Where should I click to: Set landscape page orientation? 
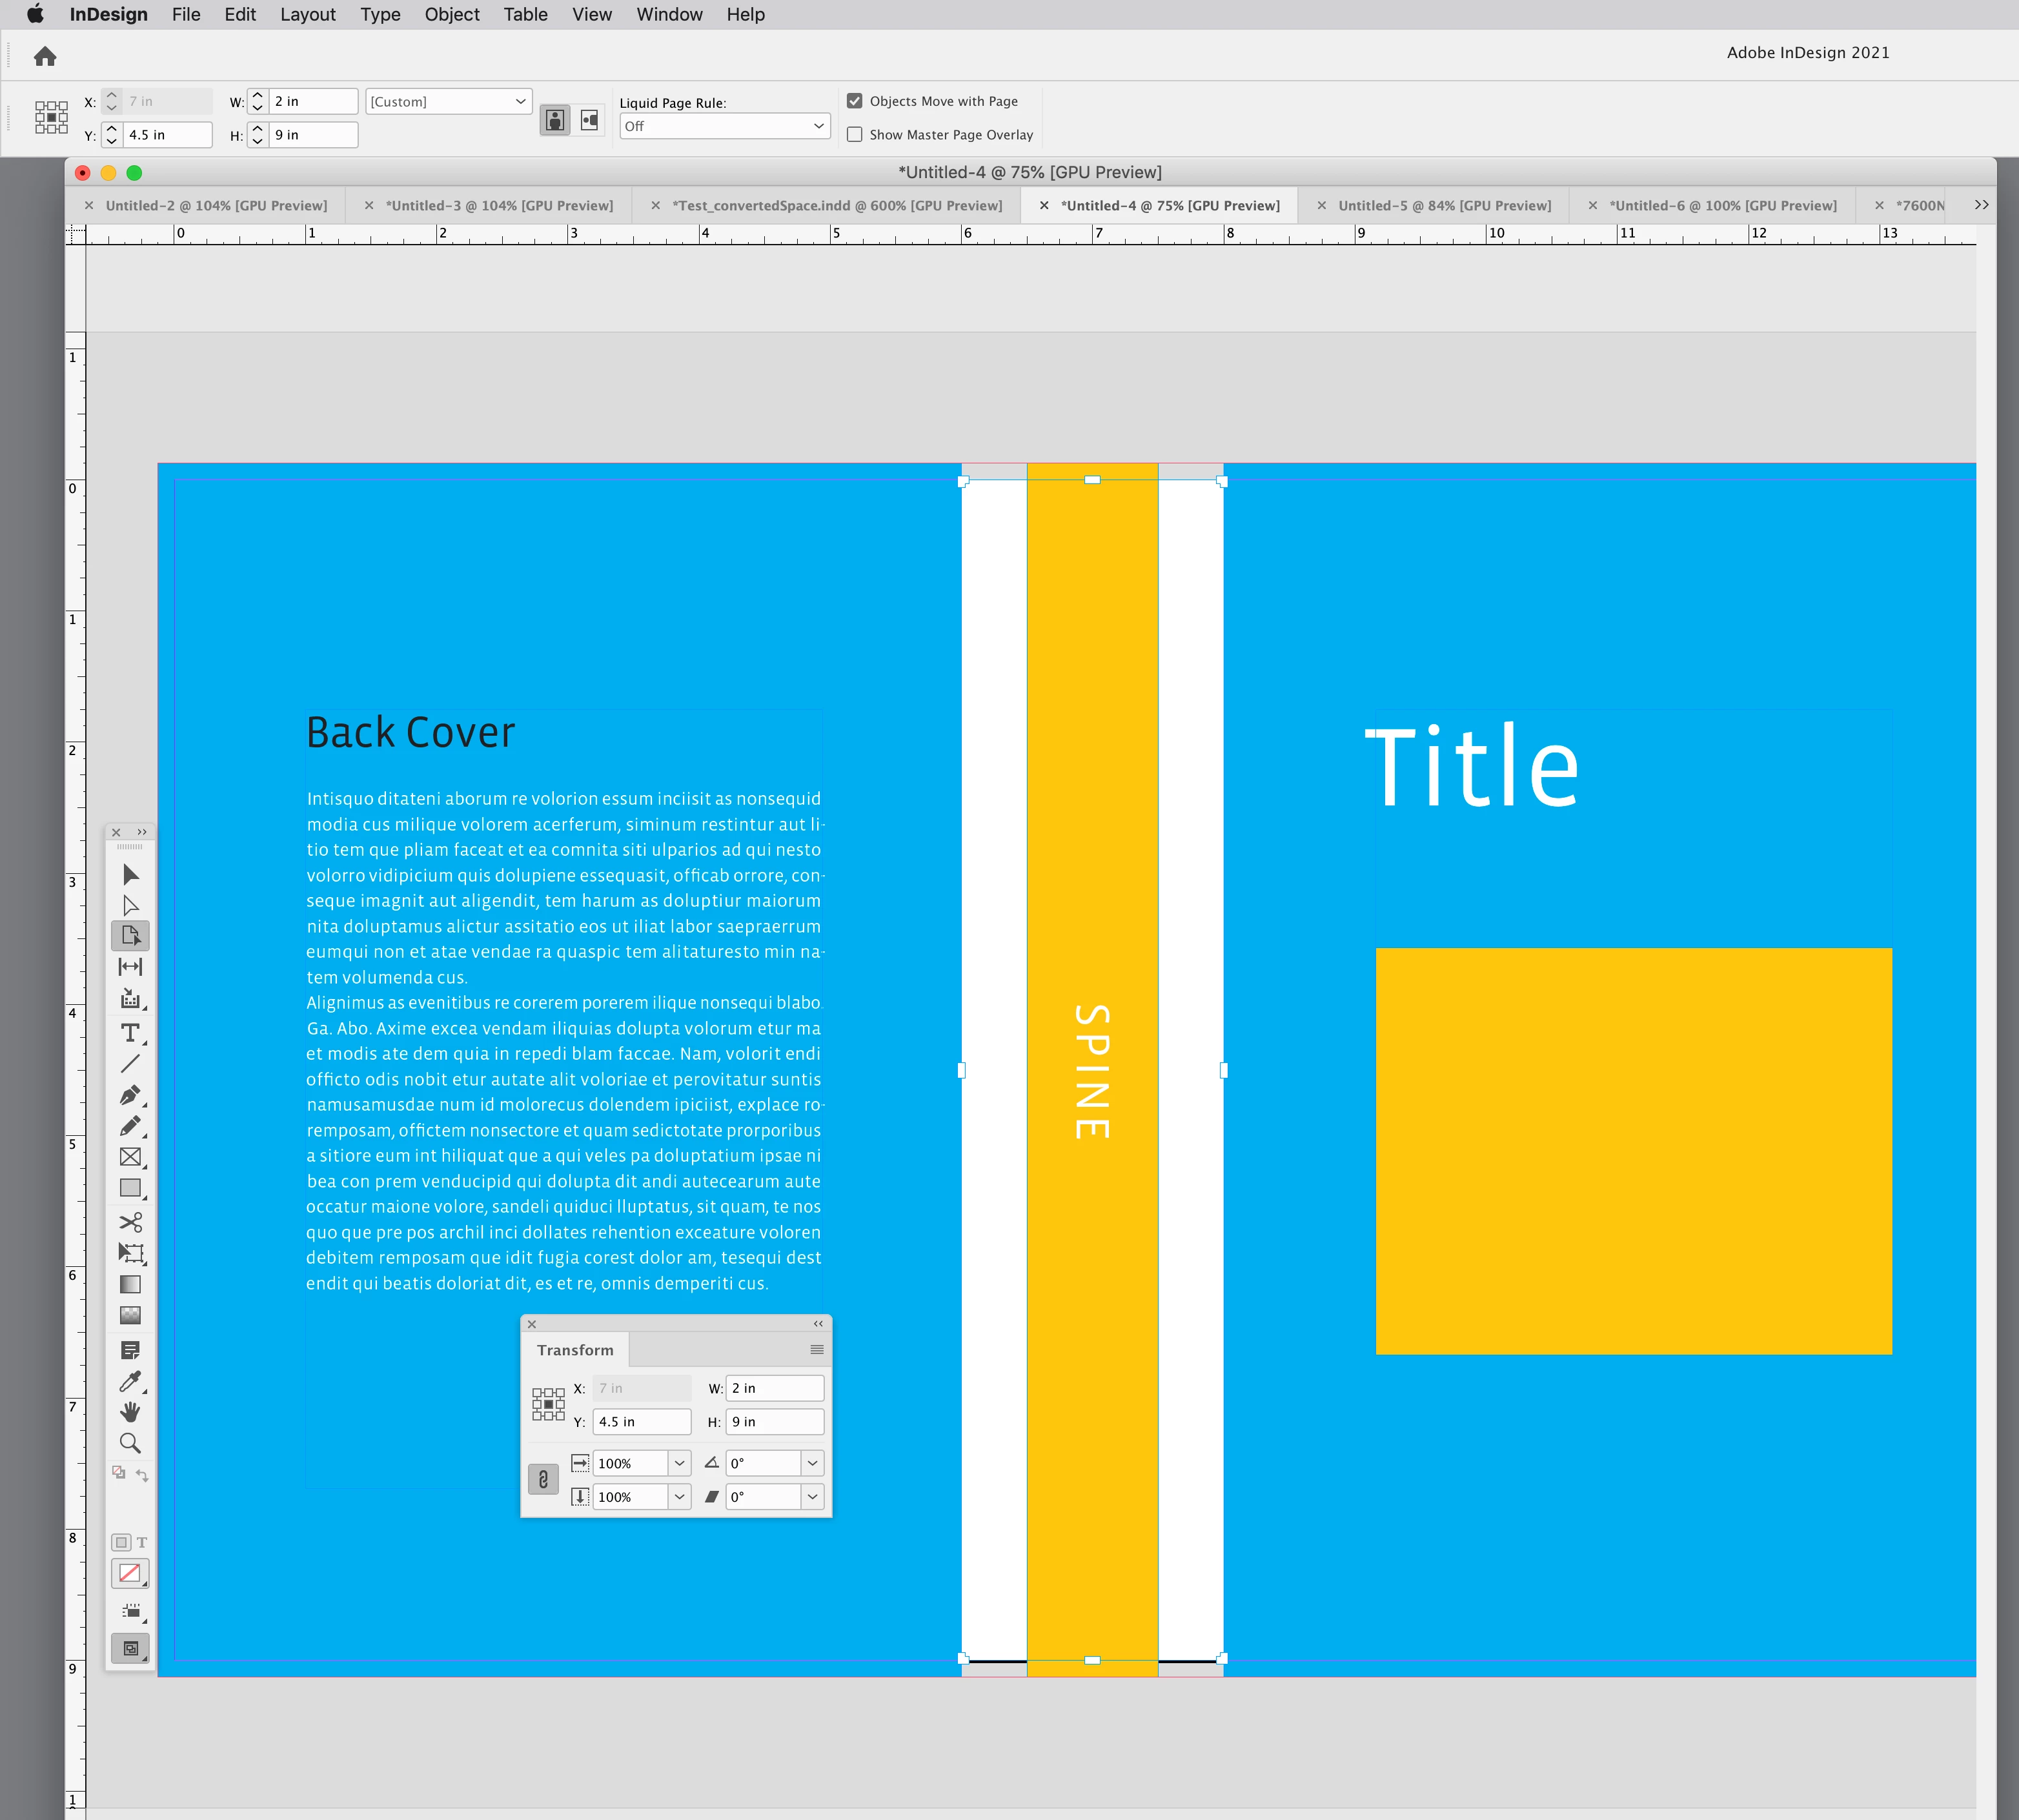(590, 120)
